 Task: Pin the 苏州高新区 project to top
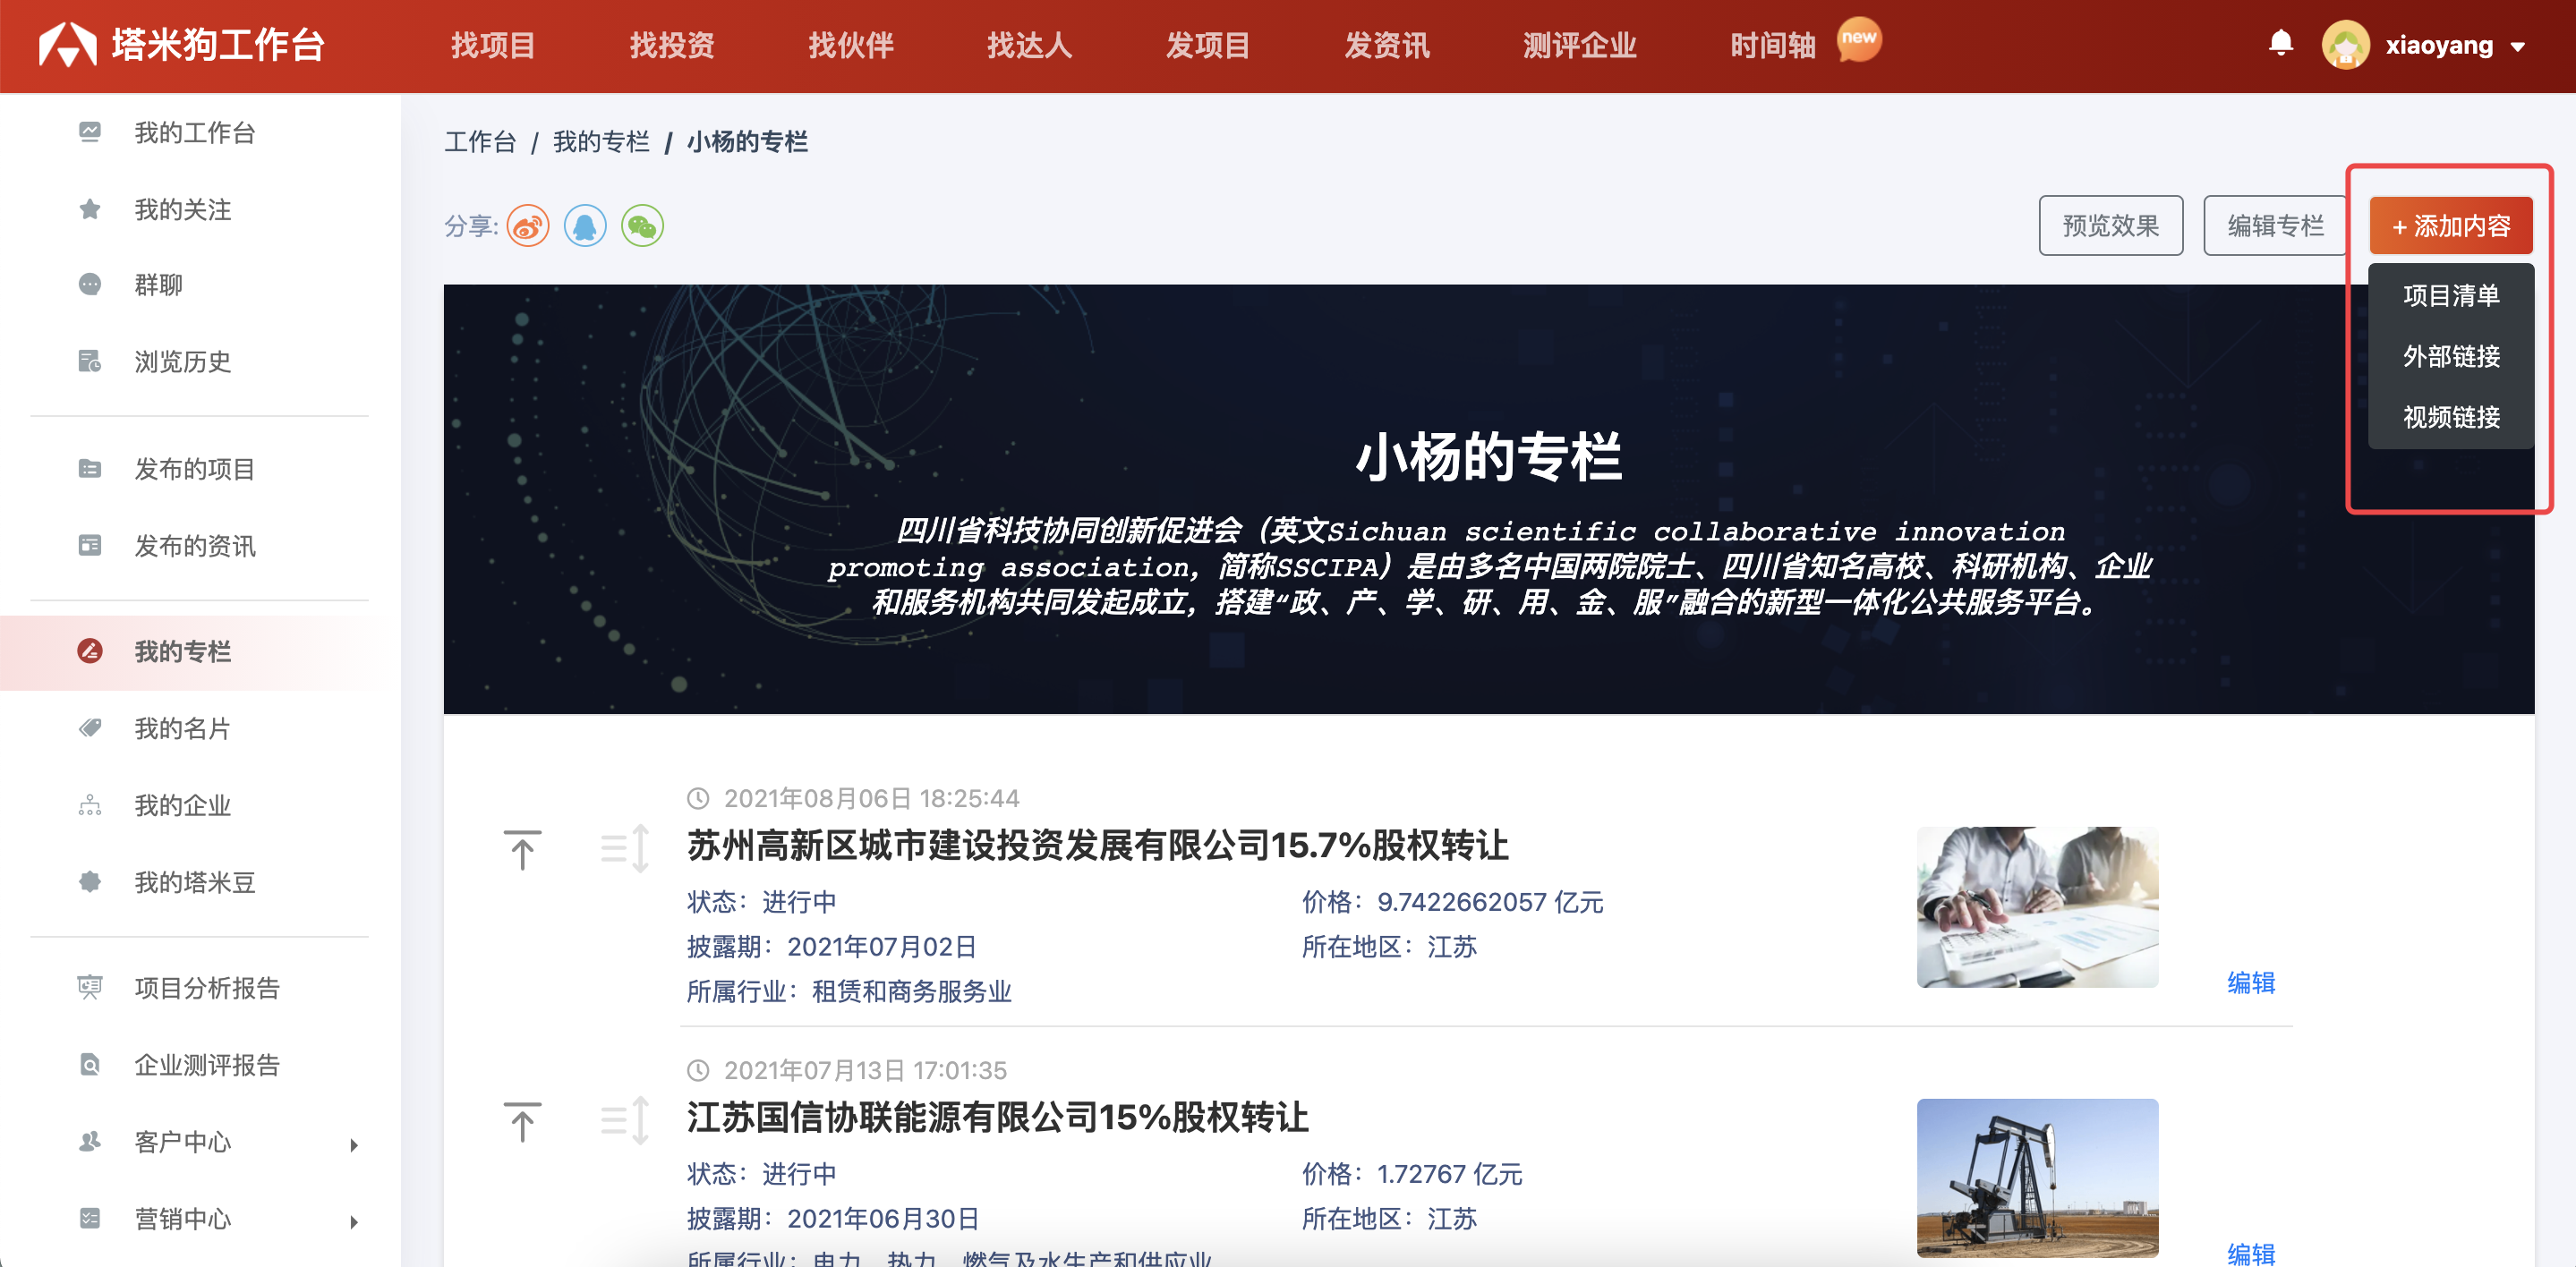click(x=522, y=850)
